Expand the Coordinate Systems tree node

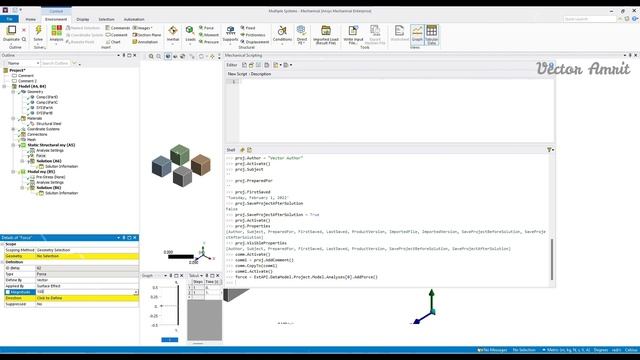[13, 129]
